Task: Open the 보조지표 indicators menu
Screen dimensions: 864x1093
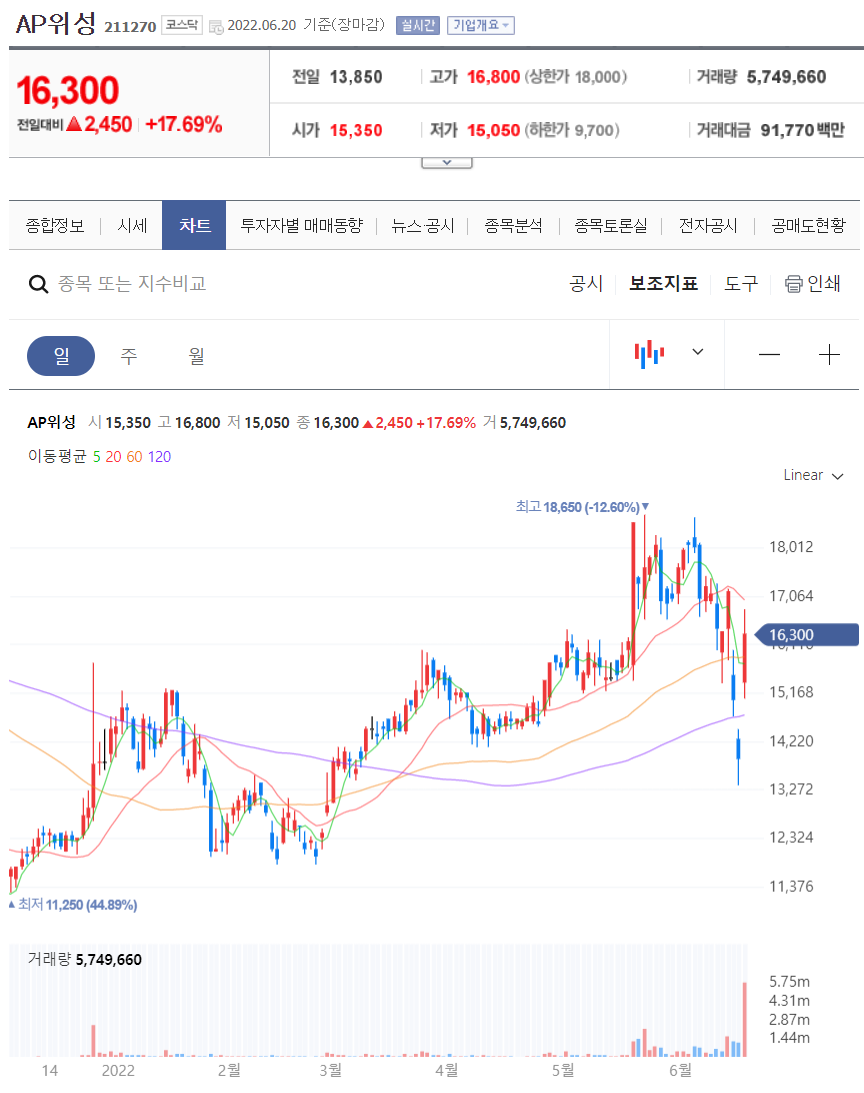Action: [663, 284]
